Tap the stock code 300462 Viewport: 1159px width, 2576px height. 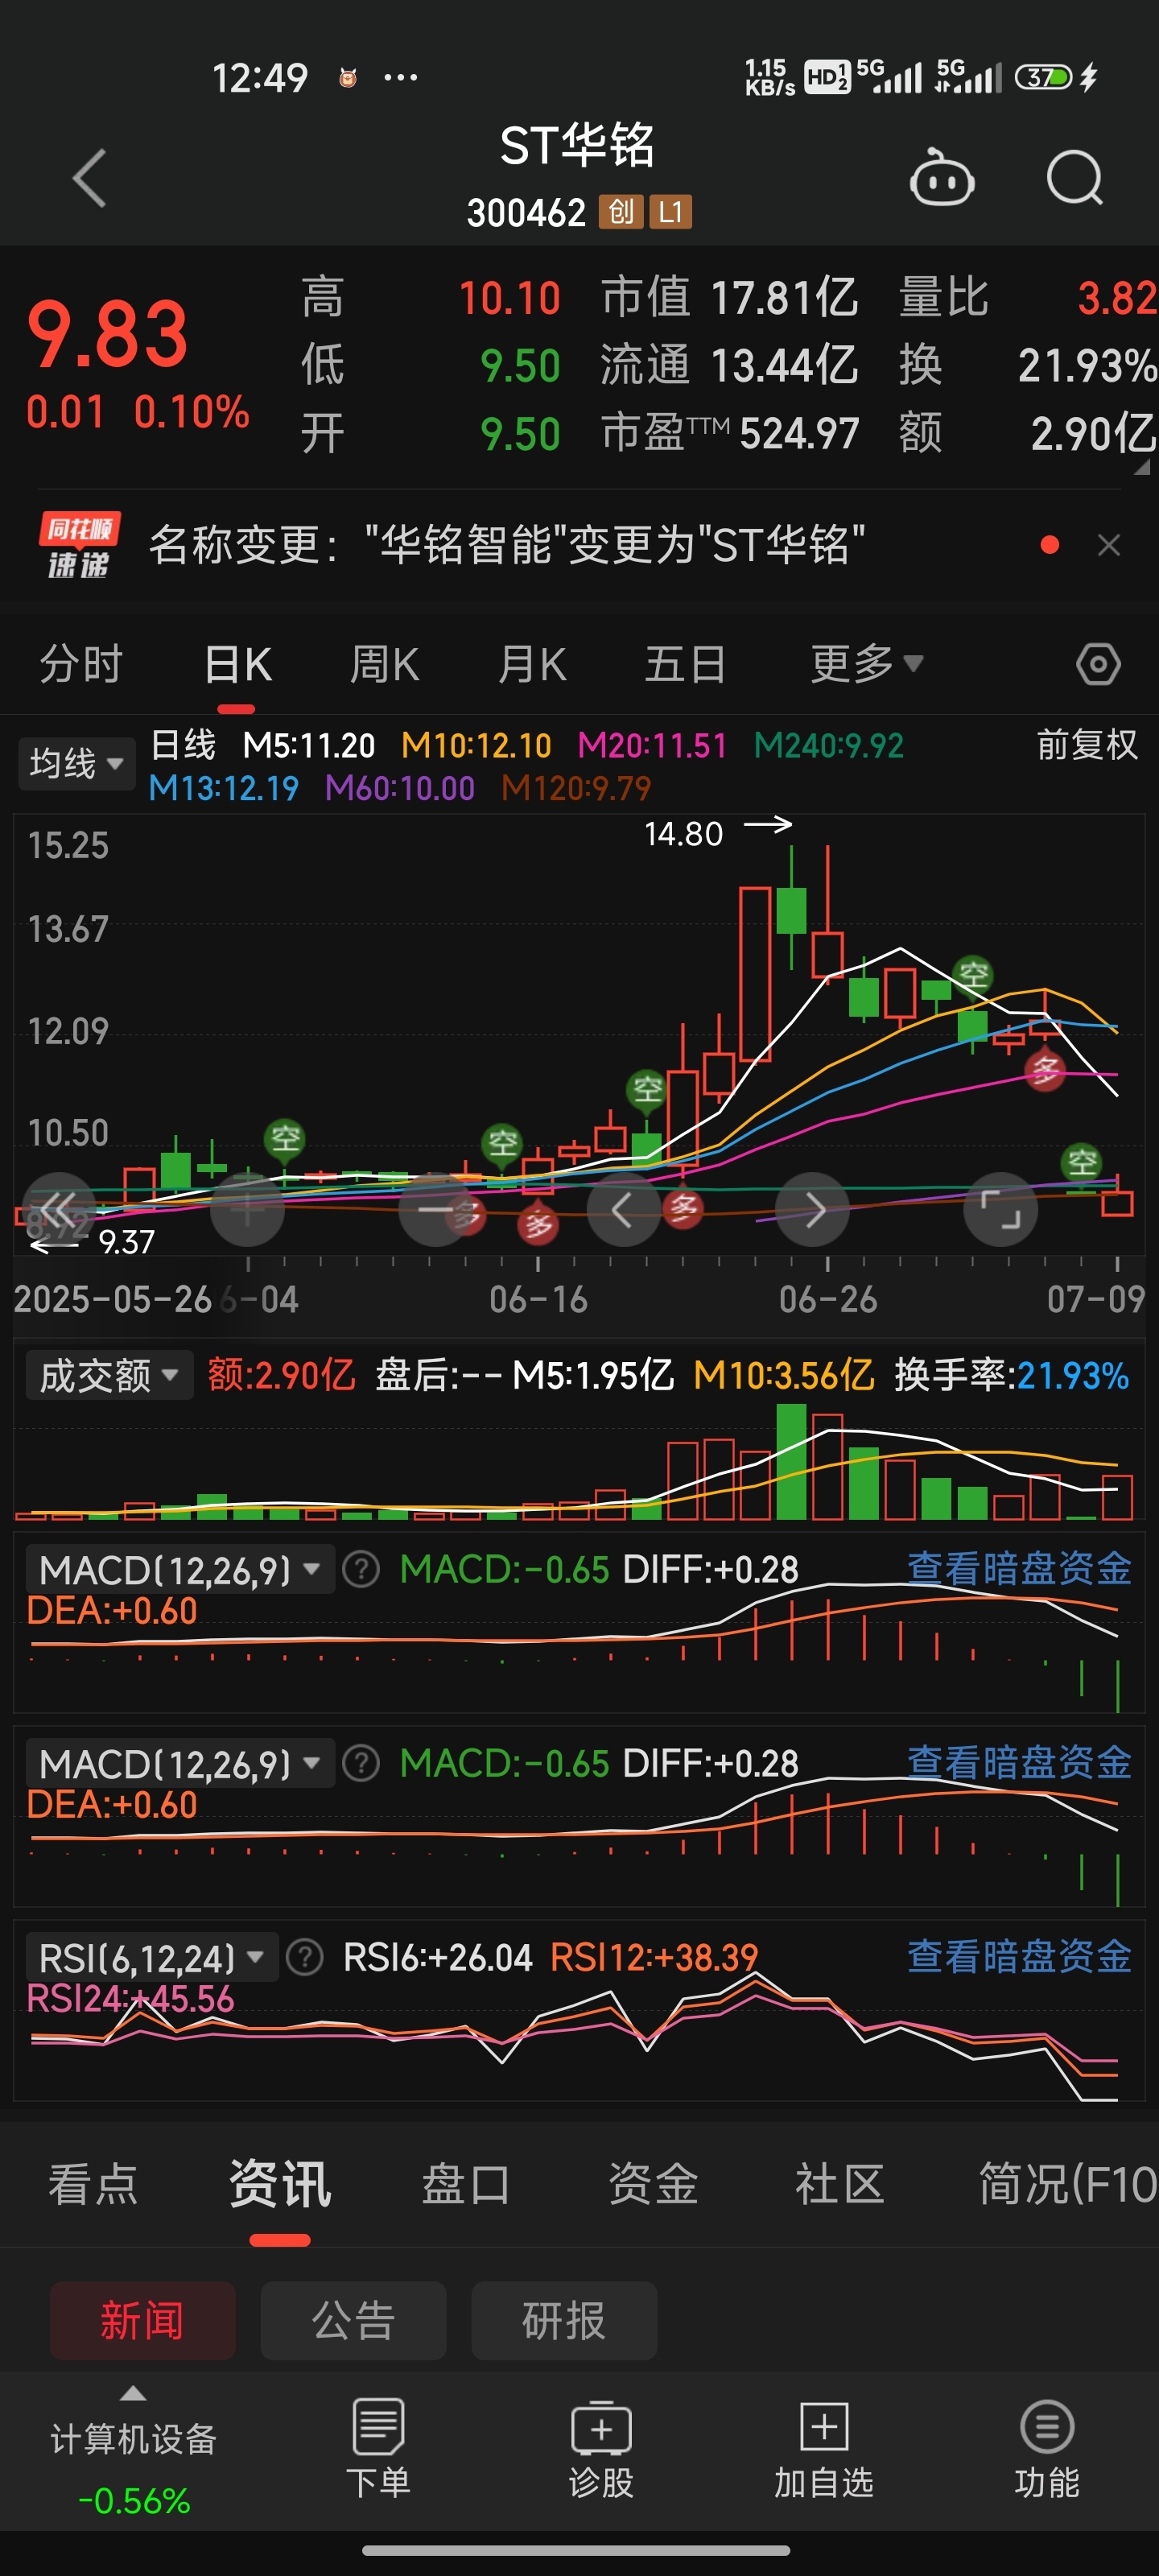[x=526, y=212]
